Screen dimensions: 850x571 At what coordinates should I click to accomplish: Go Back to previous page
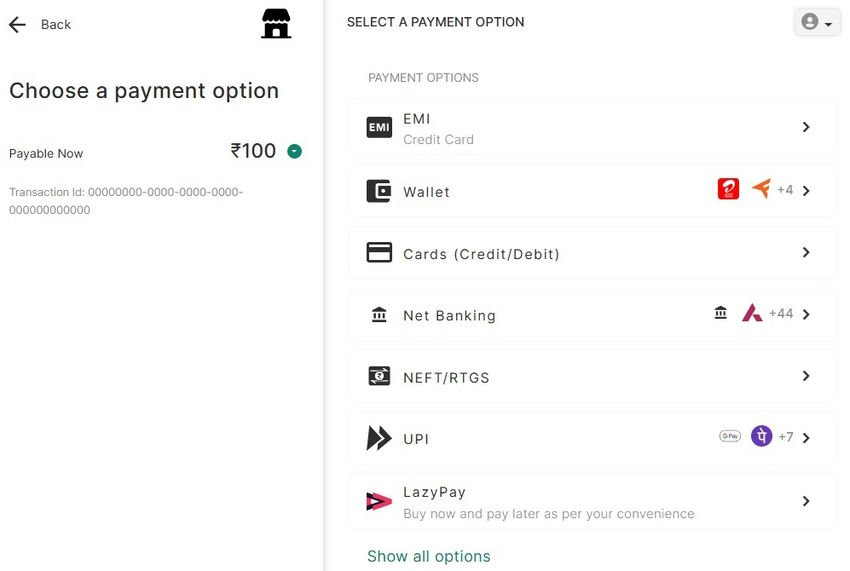pyautogui.click(x=55, y=25)
